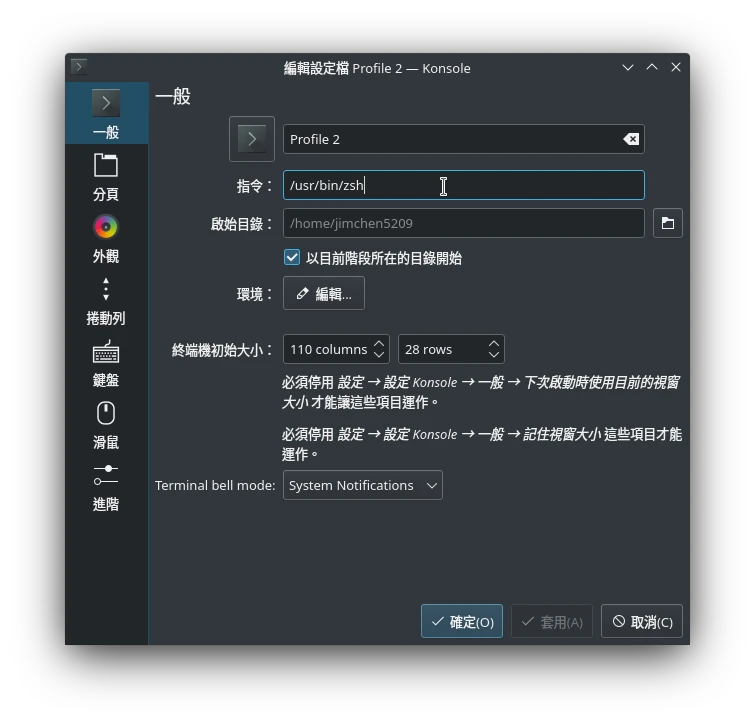Increase the columns spinbox value
This screenshot has width=755, height=722.
click(x=379, y=344)
